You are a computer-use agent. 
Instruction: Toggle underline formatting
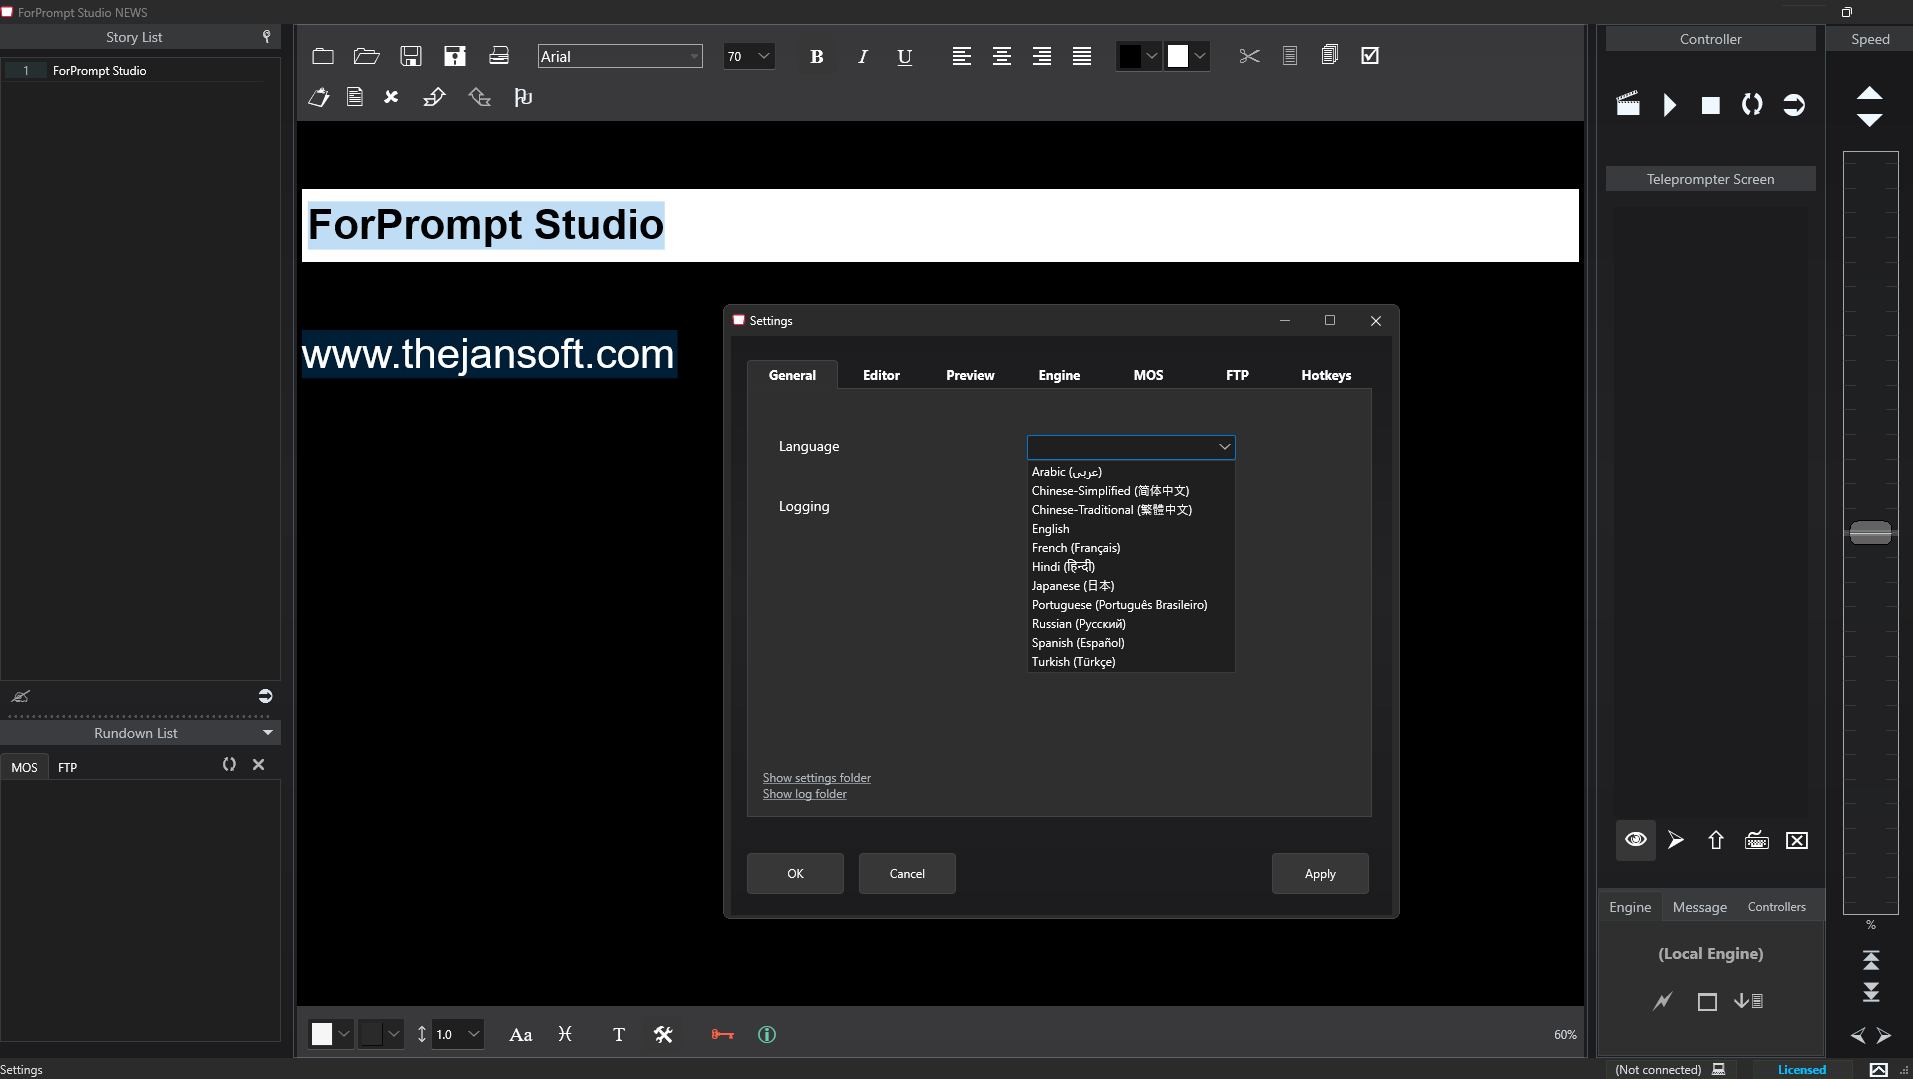[x=905, y=57]
